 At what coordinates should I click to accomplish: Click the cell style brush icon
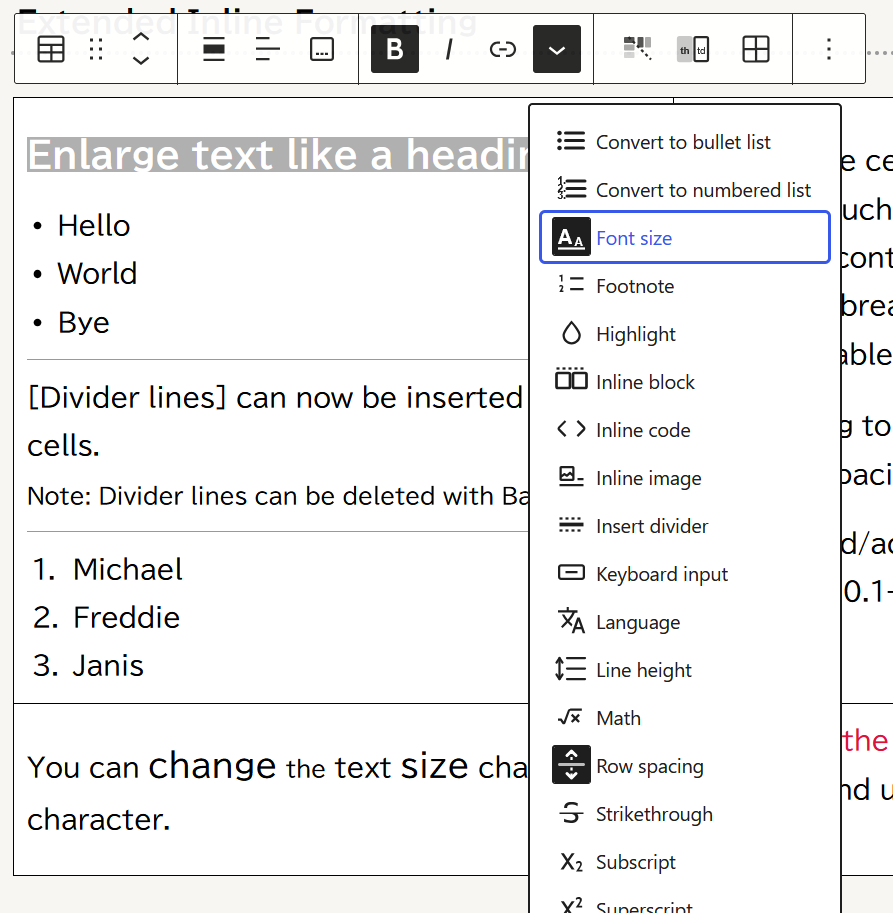(637, 49)
